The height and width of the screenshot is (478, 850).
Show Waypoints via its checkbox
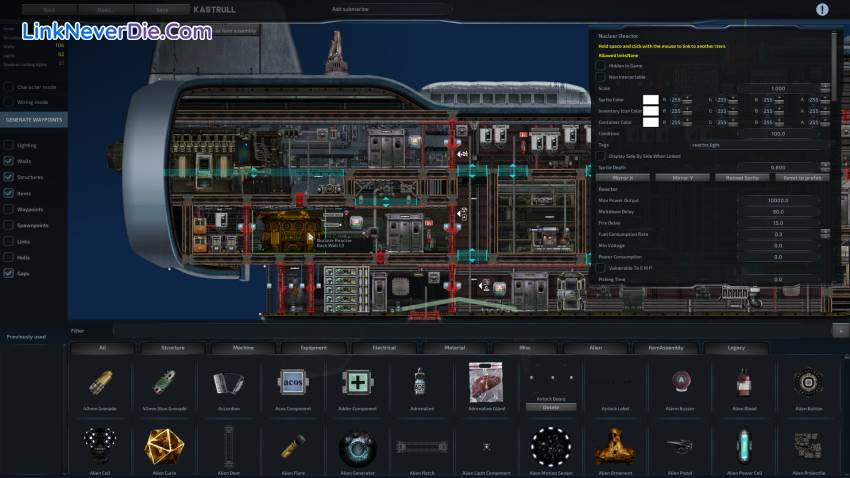tap(9, 209)
